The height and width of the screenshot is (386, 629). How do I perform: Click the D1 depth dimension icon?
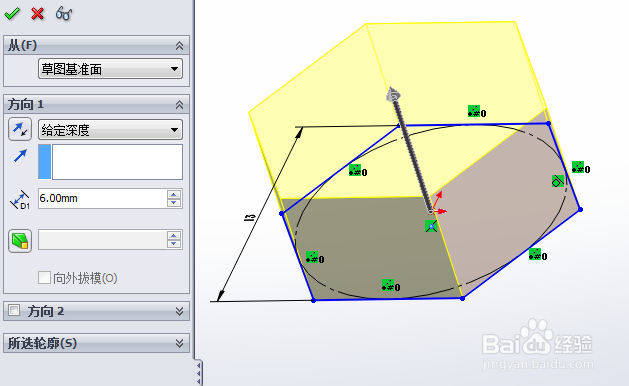[20, 199]
